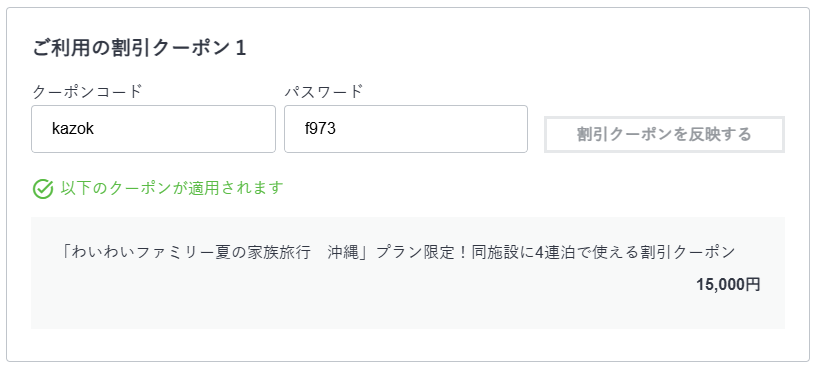
Task: Click the 沖縄 word in coupon description
Action: pyautogui.click(x=341, y=252)
